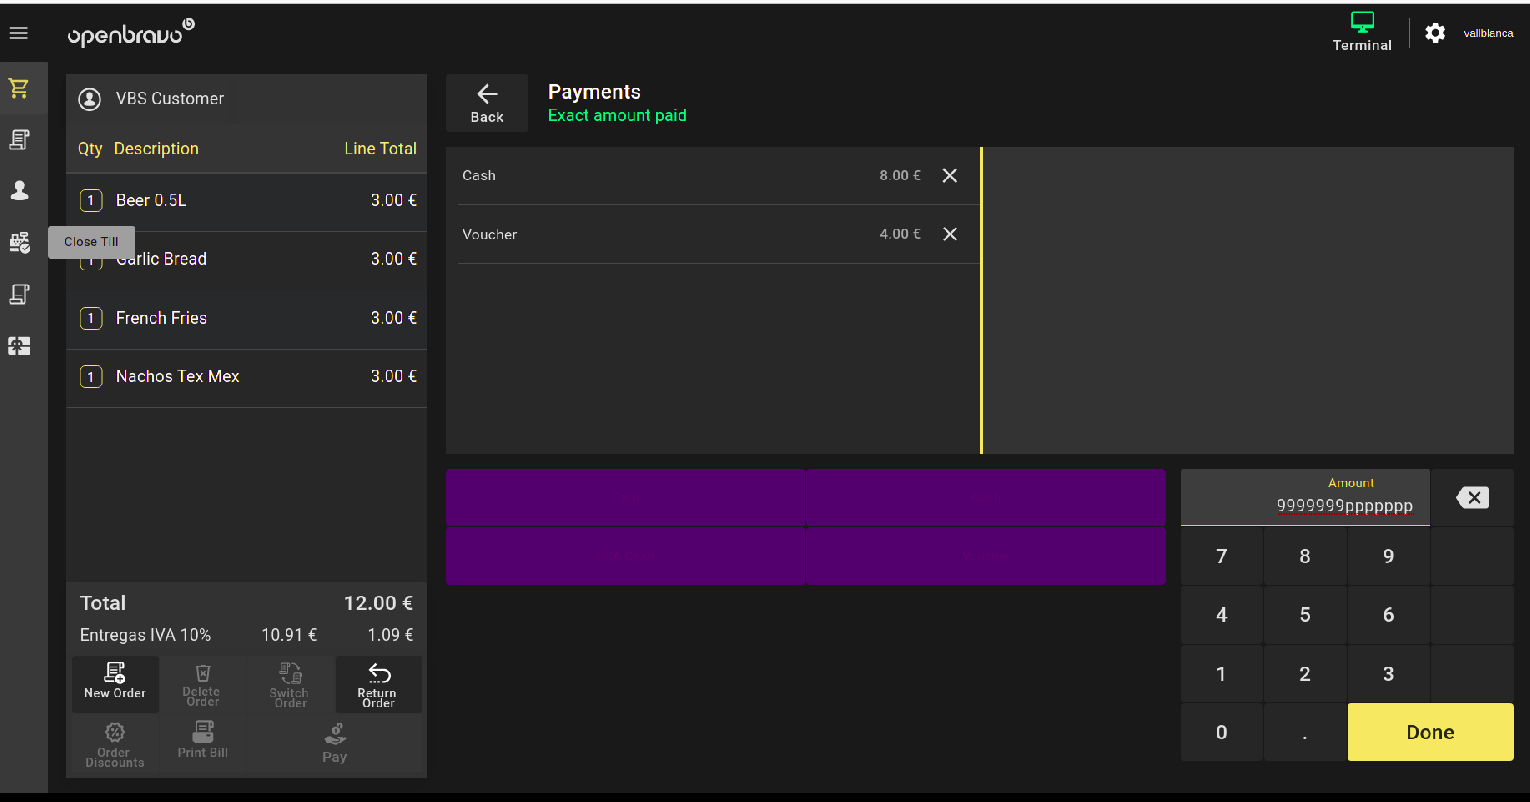Go Back from Payments
Viewport: 1530px width, 802px height.
point(487,103)
